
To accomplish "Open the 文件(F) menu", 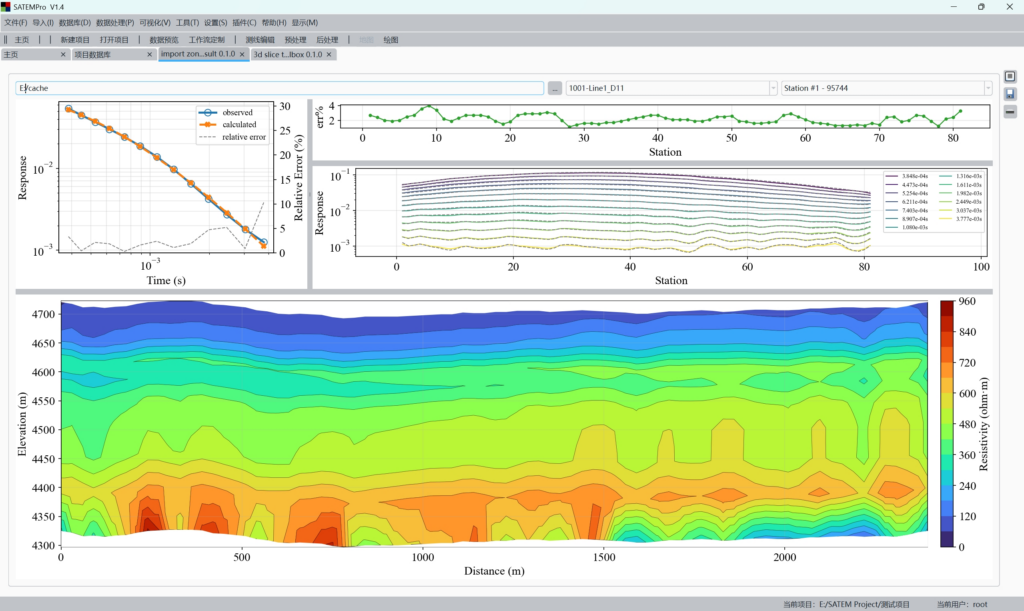I will pyautogui.click(x=16, y=22).
